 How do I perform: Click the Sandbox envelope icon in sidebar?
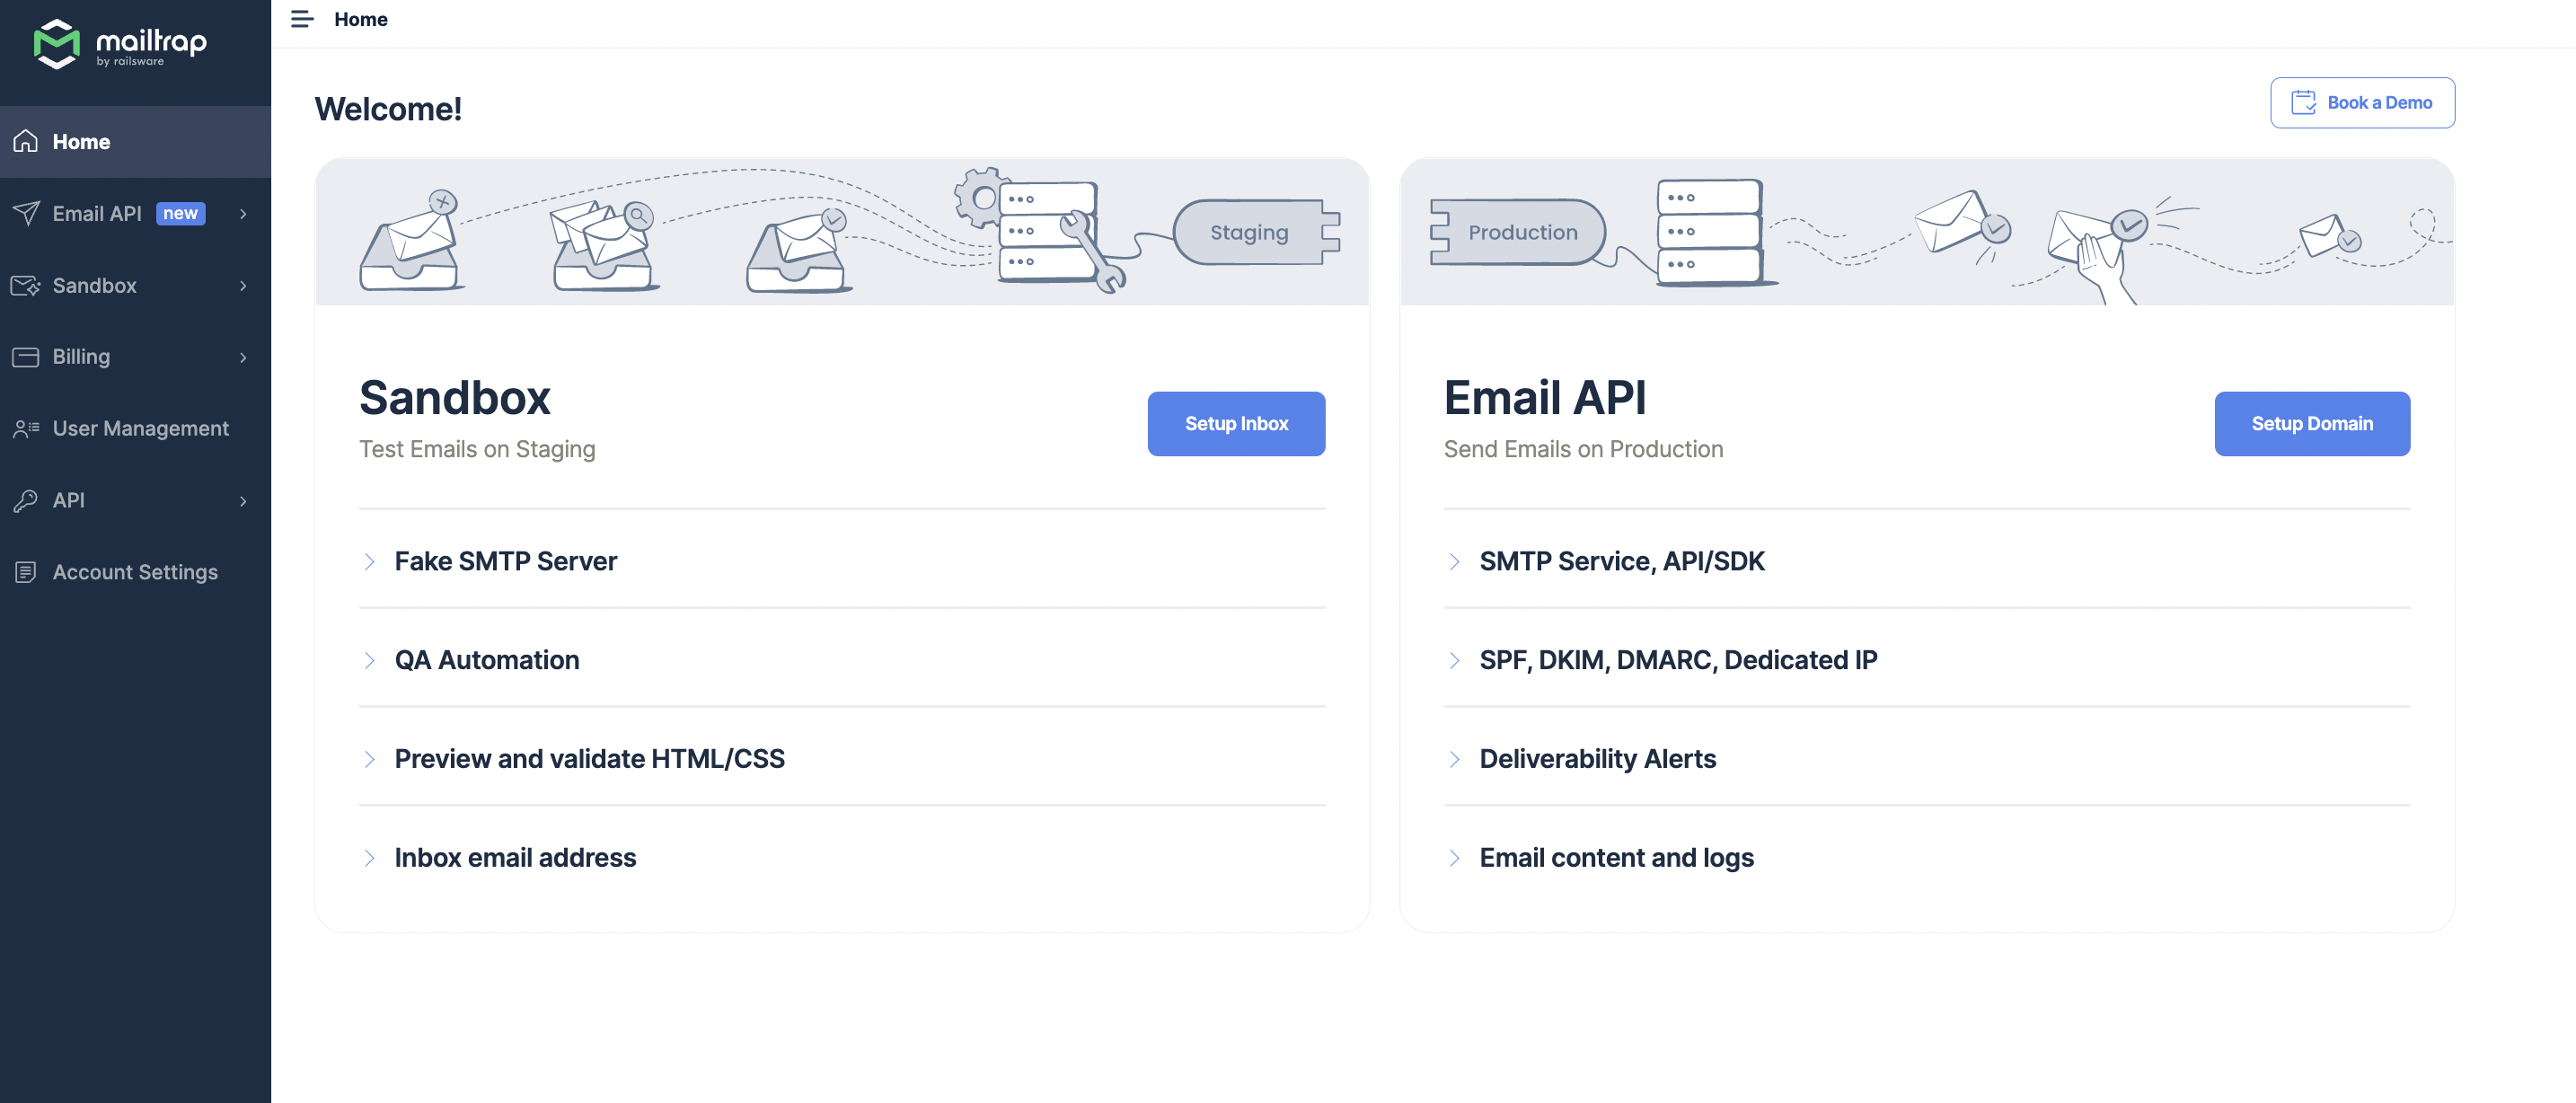tap(26, 285)
